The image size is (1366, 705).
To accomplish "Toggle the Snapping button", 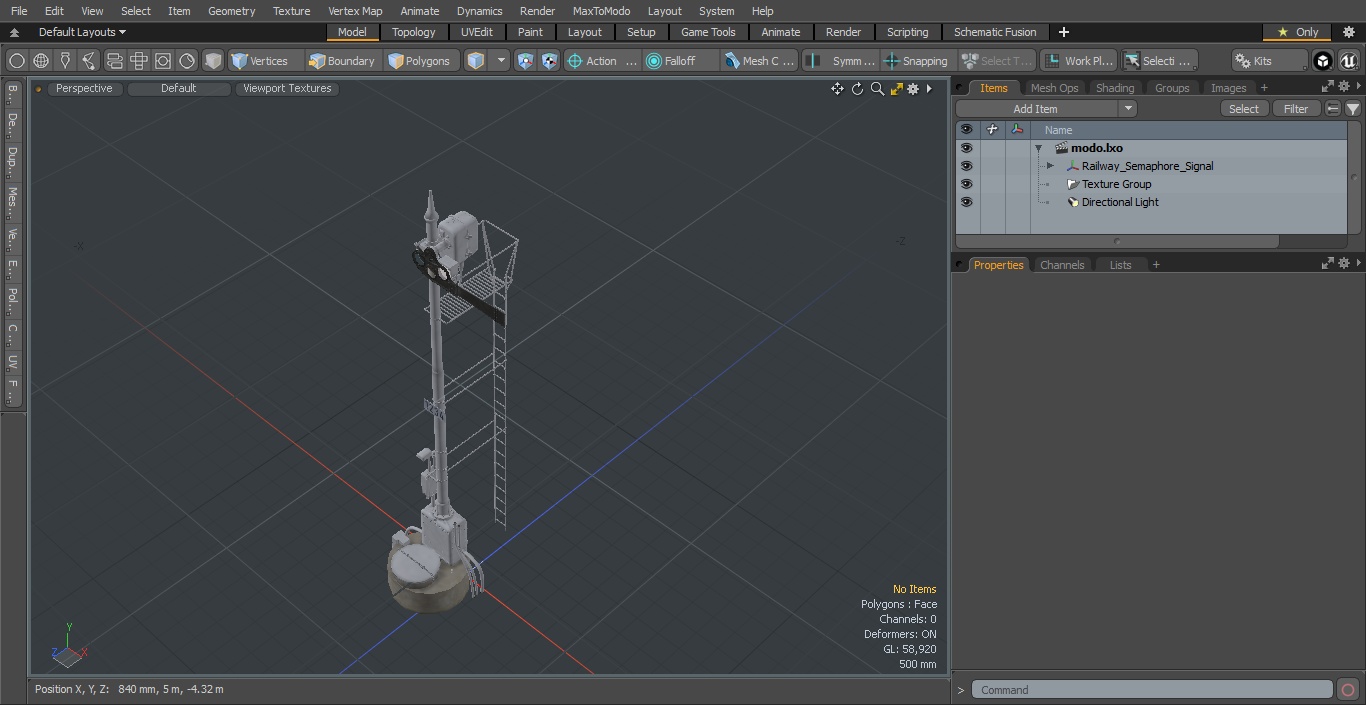I will 916,61.
